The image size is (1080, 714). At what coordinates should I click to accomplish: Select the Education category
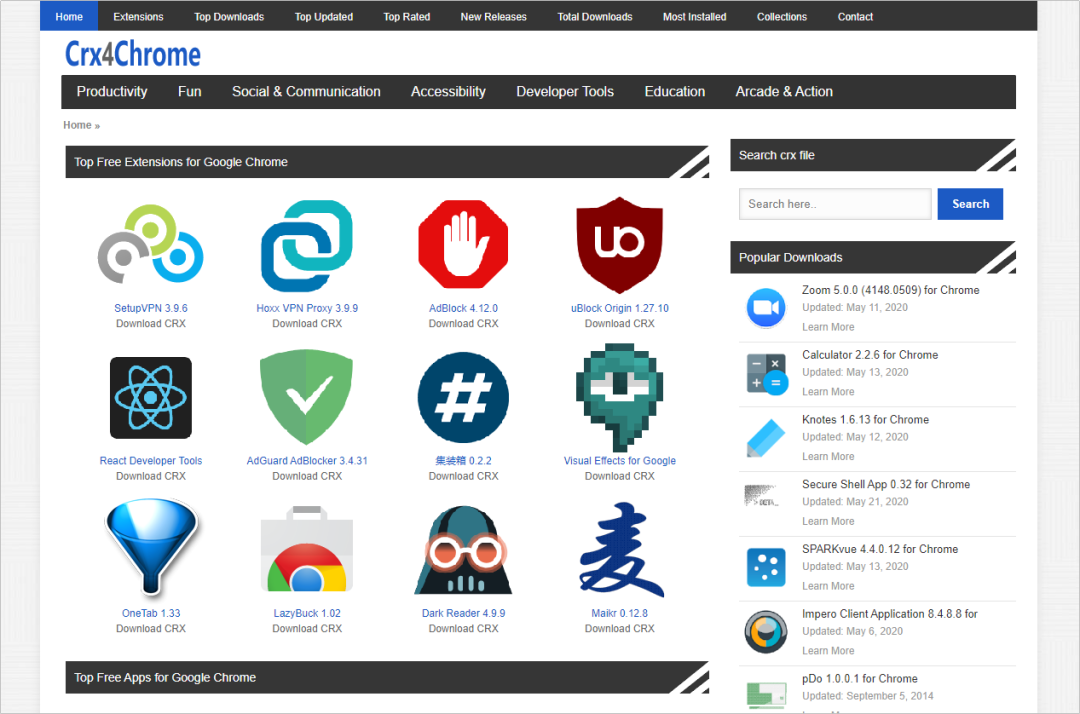click(674, 92)
